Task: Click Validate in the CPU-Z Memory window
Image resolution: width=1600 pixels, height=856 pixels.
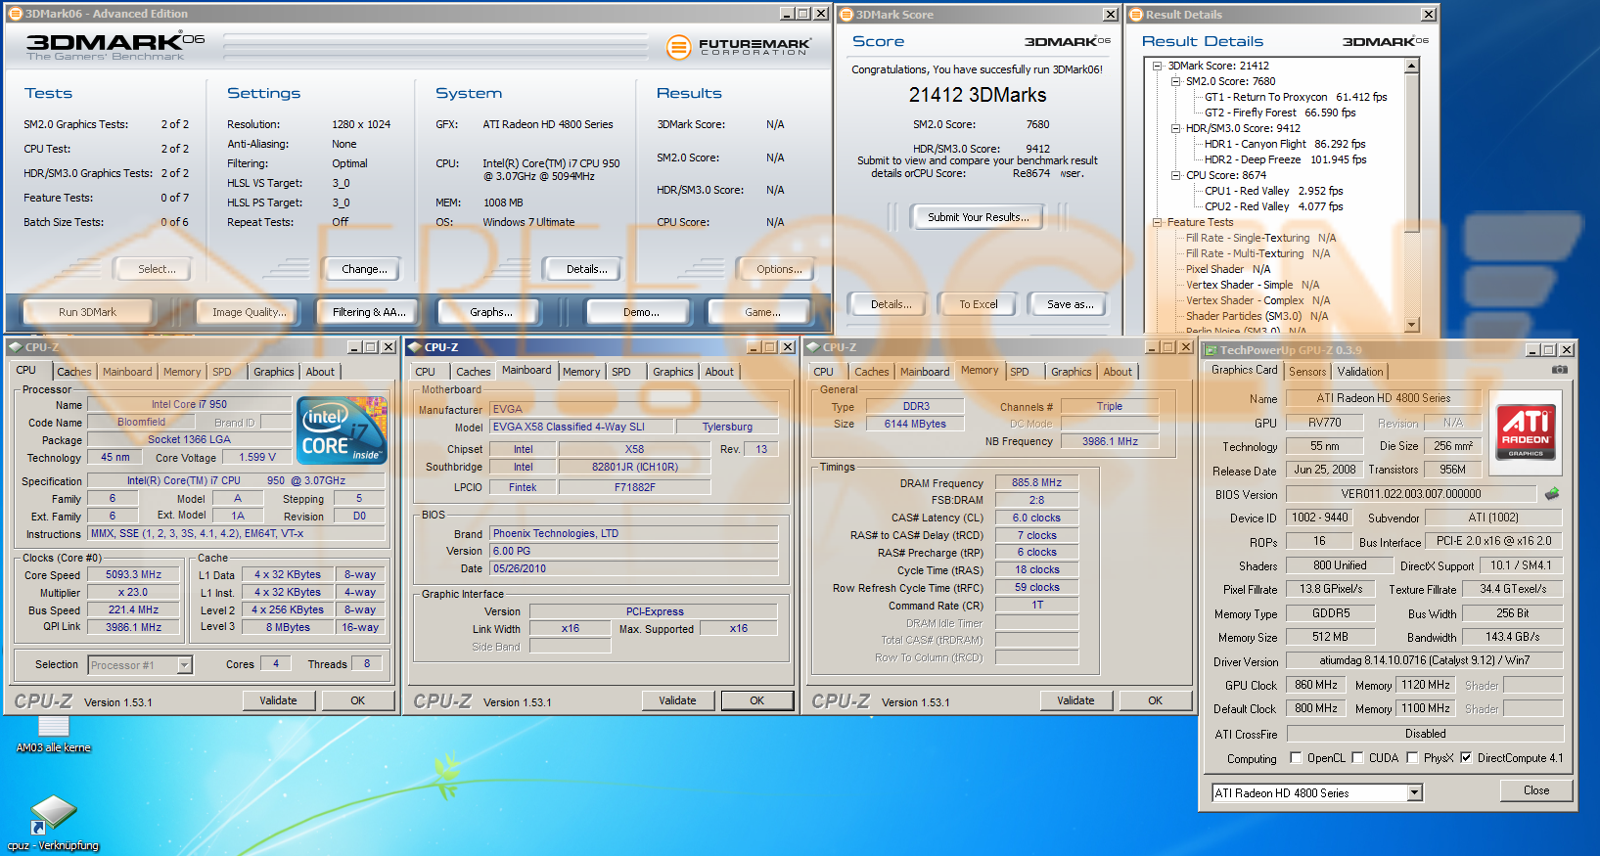Action: [1075, 701]
